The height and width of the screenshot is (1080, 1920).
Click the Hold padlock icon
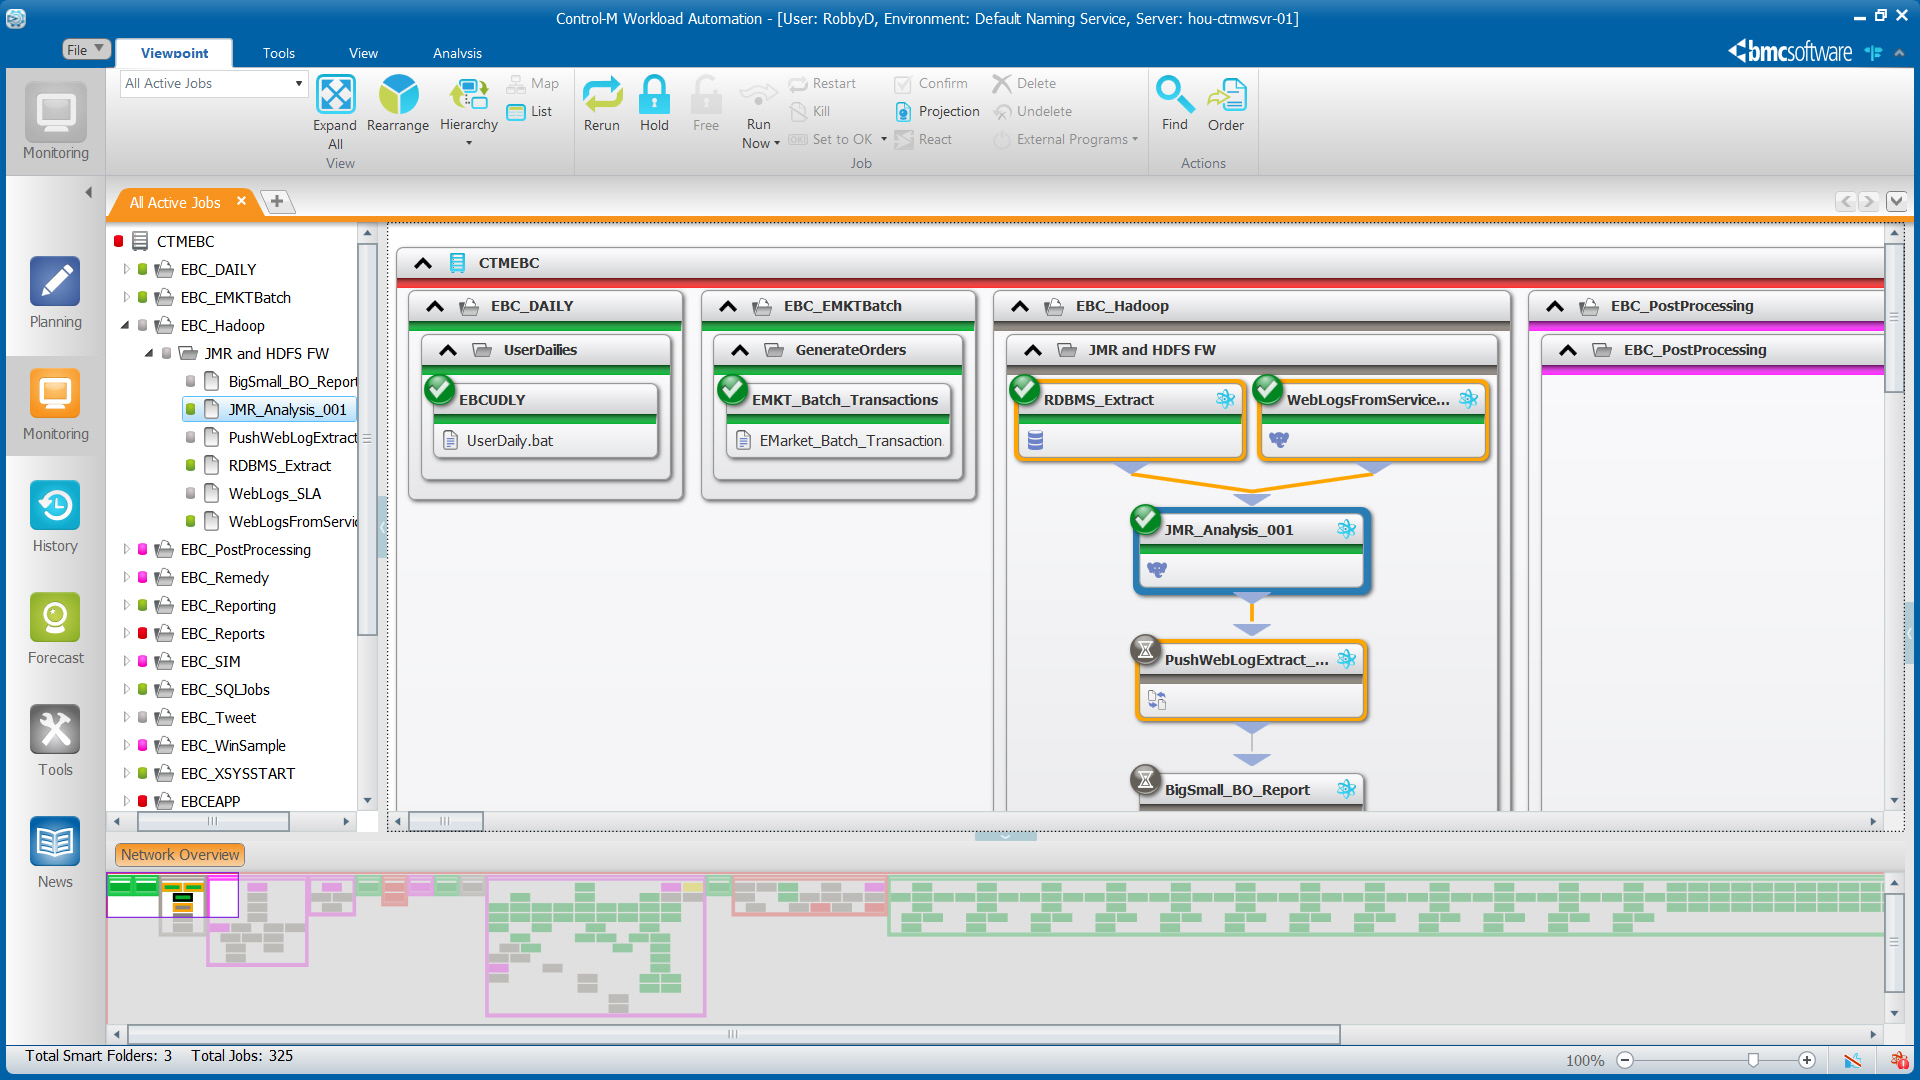(x=654, y=96)
